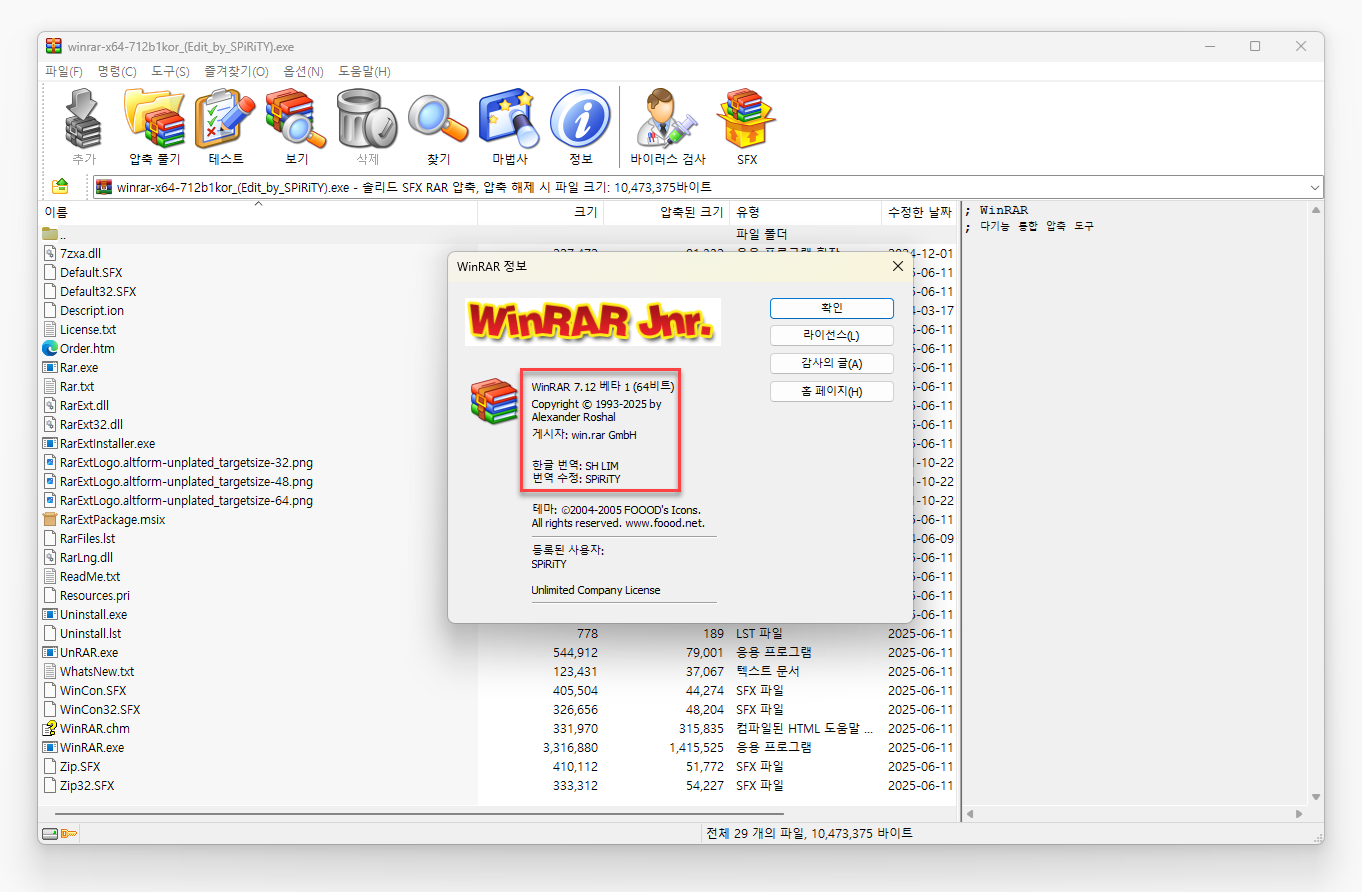Select the Order.htm Edge file icon
This screenshot has height=892, width=1362.
click(x=51, y=348)
